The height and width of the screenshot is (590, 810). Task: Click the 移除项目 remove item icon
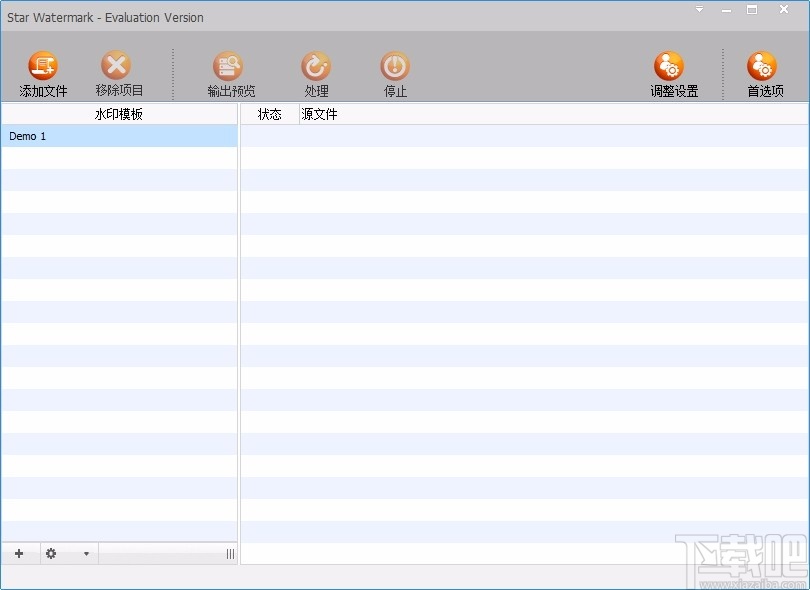click(x=116, y=65)
